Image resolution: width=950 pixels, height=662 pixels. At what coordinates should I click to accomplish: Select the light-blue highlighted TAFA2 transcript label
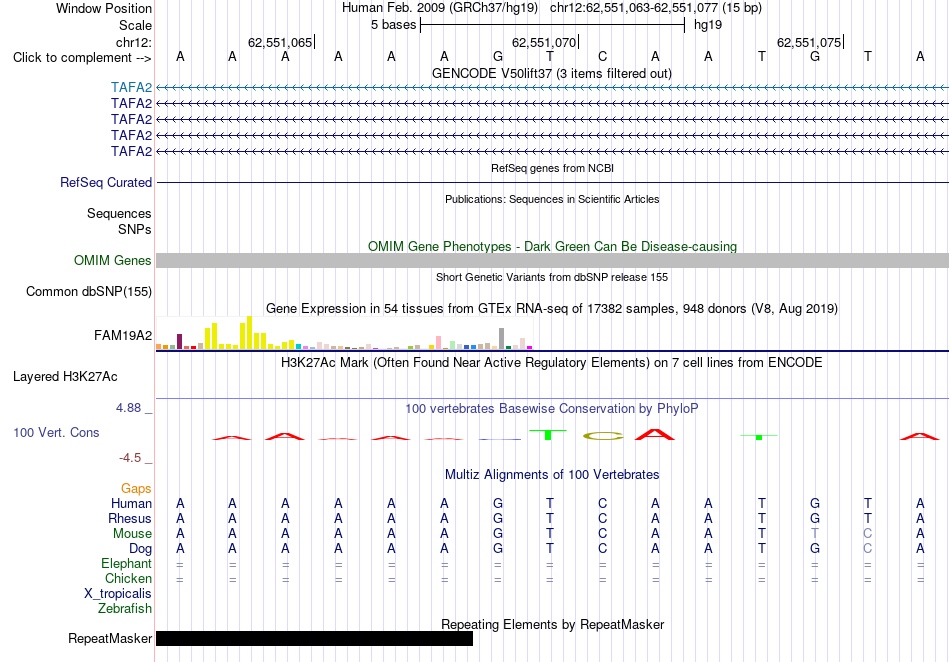coord(131,88)
